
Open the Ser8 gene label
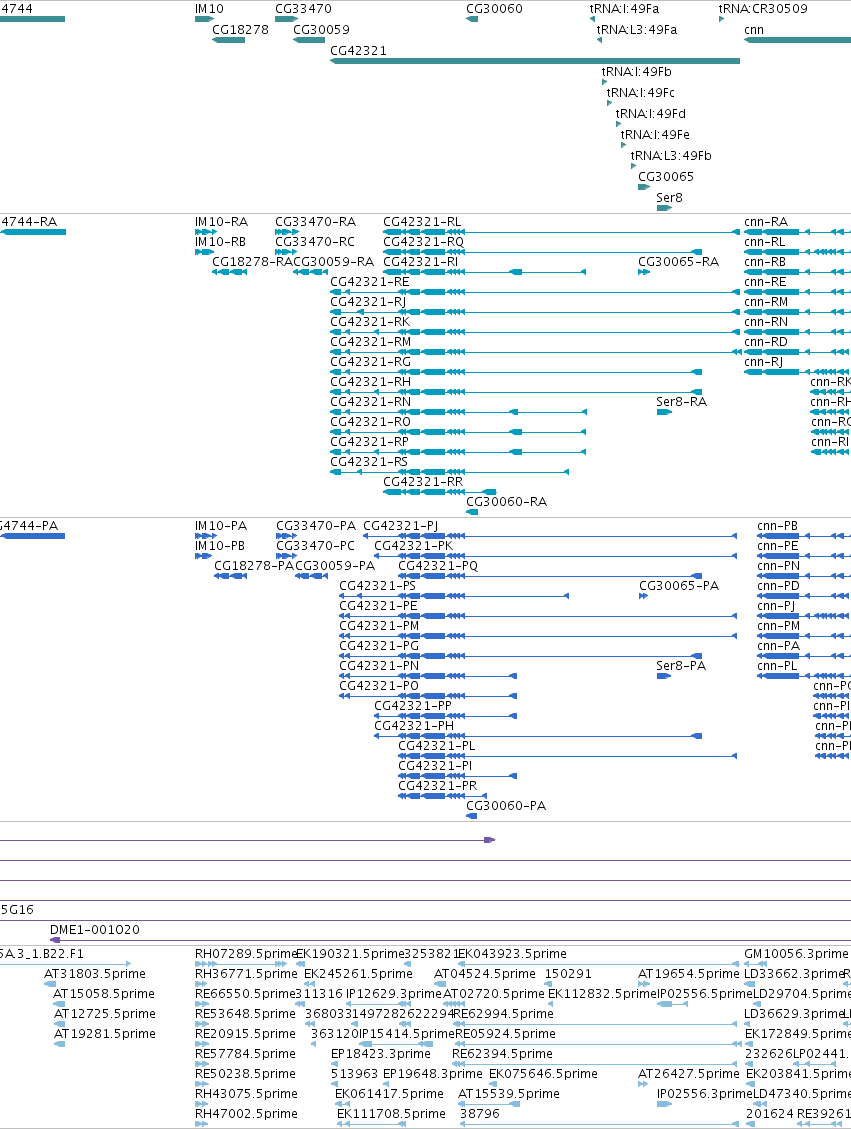click(670, 197)
